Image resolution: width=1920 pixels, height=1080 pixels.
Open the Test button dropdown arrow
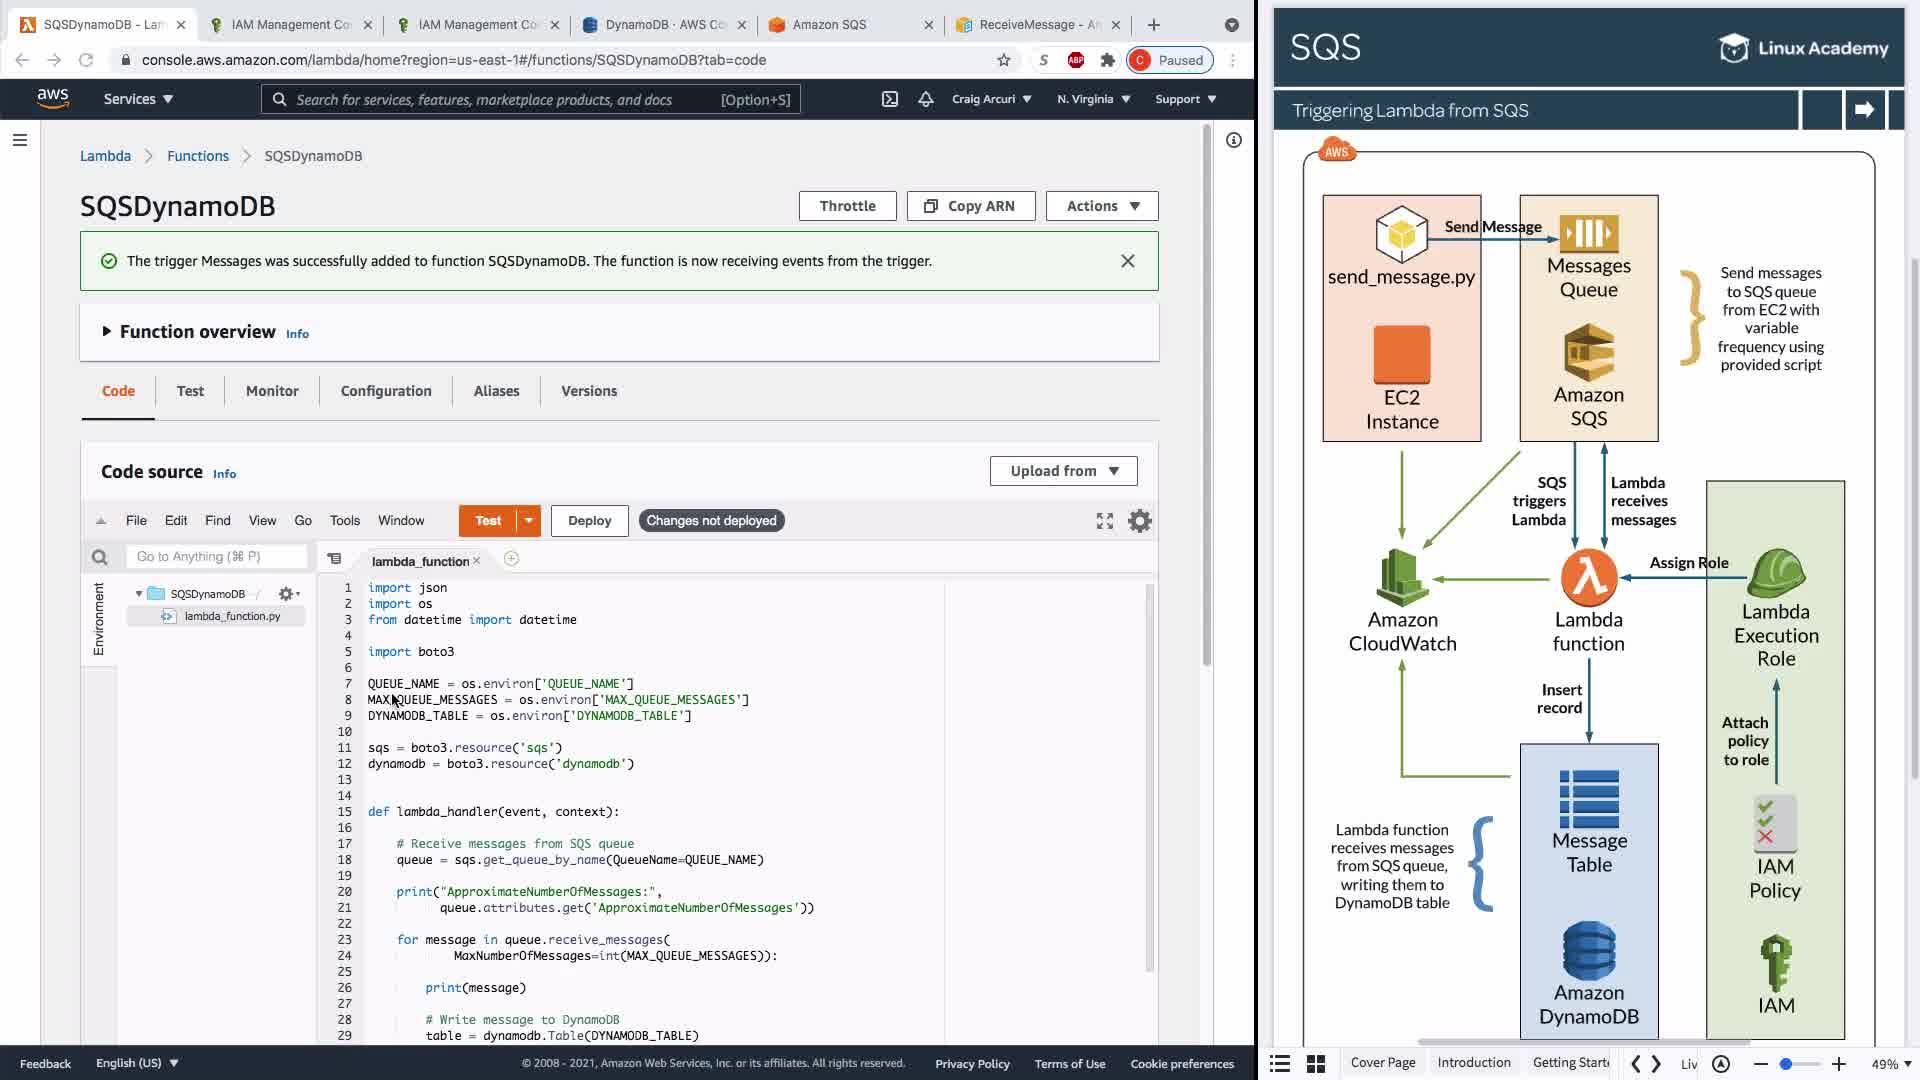coord(529,521)
